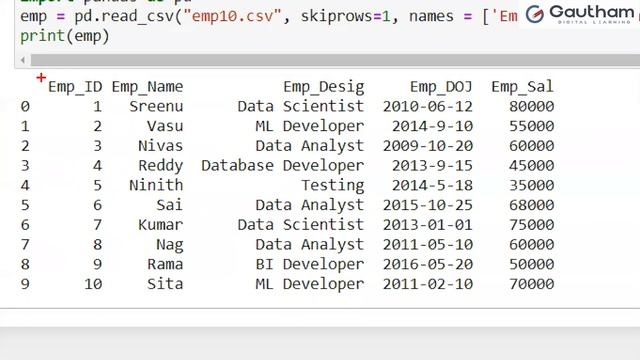Click the date 2014-5-18
This screenshot has height=360, width=640.
(x=432, y=185)
